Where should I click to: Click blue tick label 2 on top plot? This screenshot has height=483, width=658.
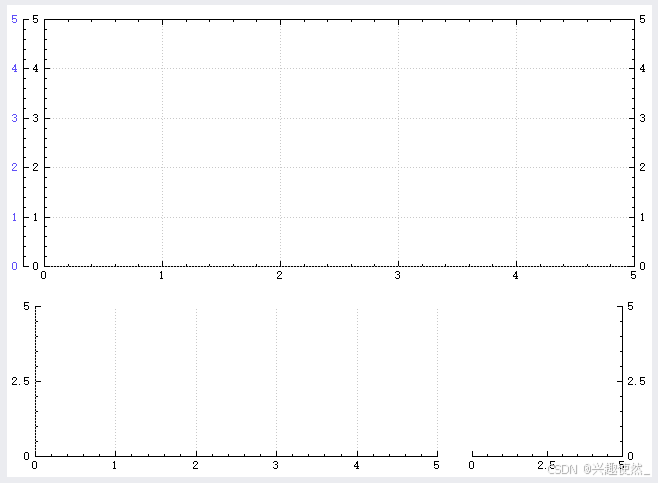[x=14, y=167]
